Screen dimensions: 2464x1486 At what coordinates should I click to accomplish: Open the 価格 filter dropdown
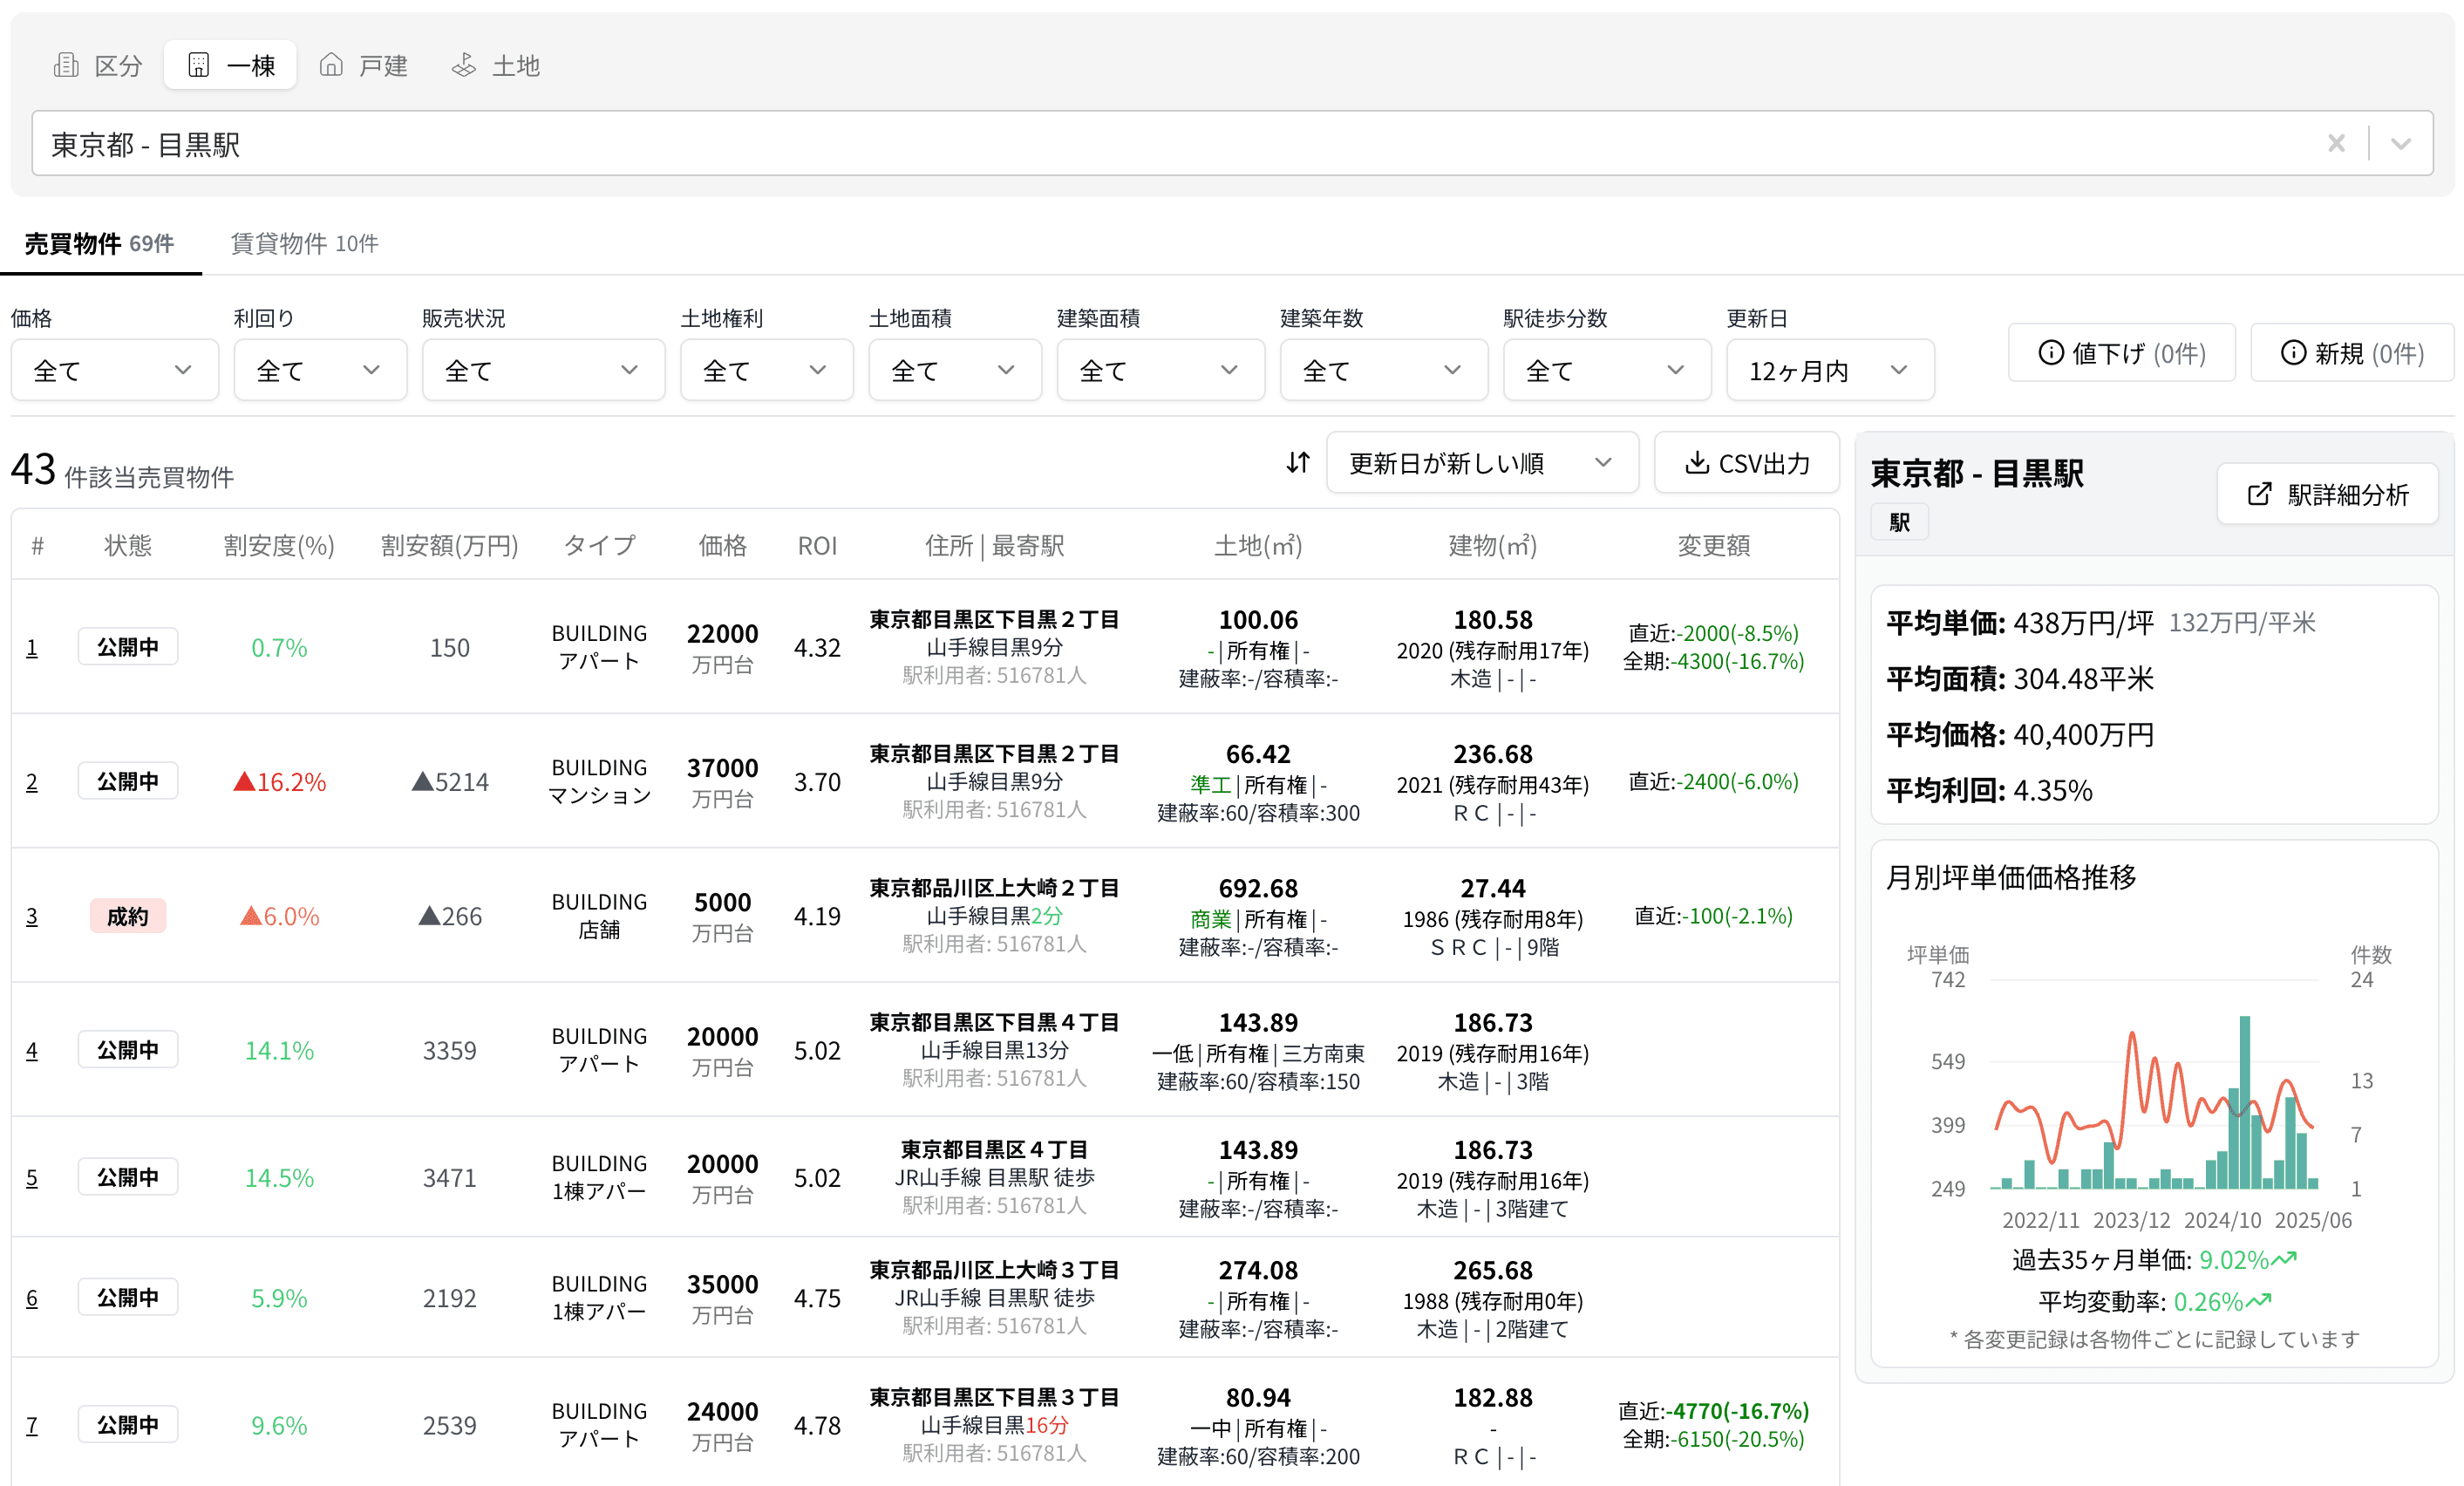click(x=114, y=370)
